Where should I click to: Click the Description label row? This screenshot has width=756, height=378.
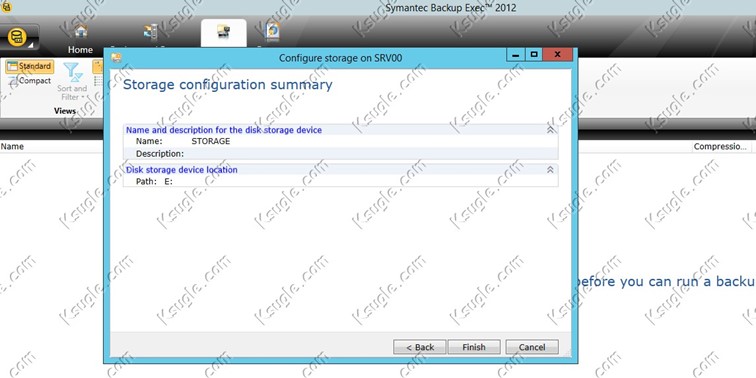coord(340,154)
